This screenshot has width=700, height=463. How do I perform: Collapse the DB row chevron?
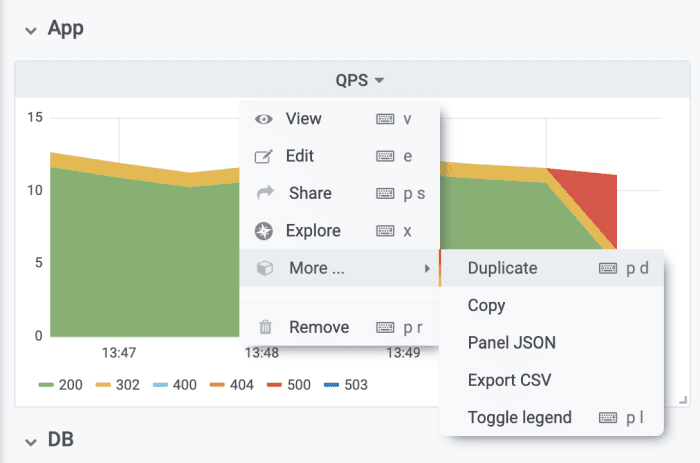31,440
